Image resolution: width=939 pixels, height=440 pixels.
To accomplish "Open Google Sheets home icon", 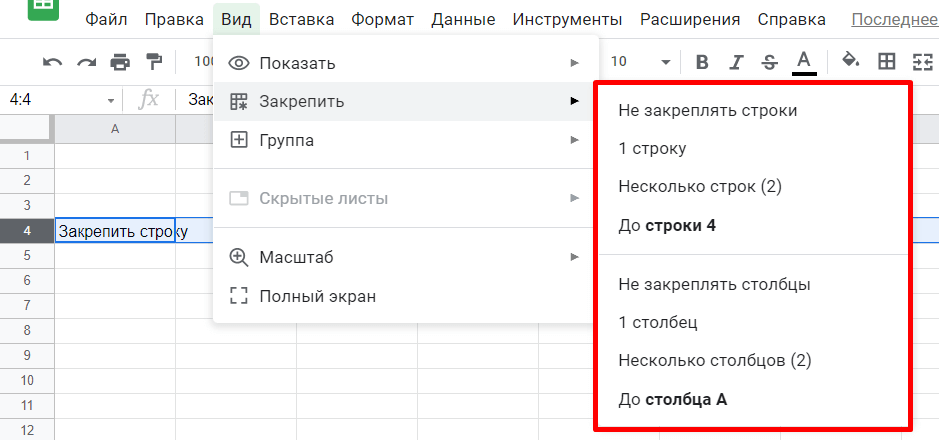I will coord(44,10).
